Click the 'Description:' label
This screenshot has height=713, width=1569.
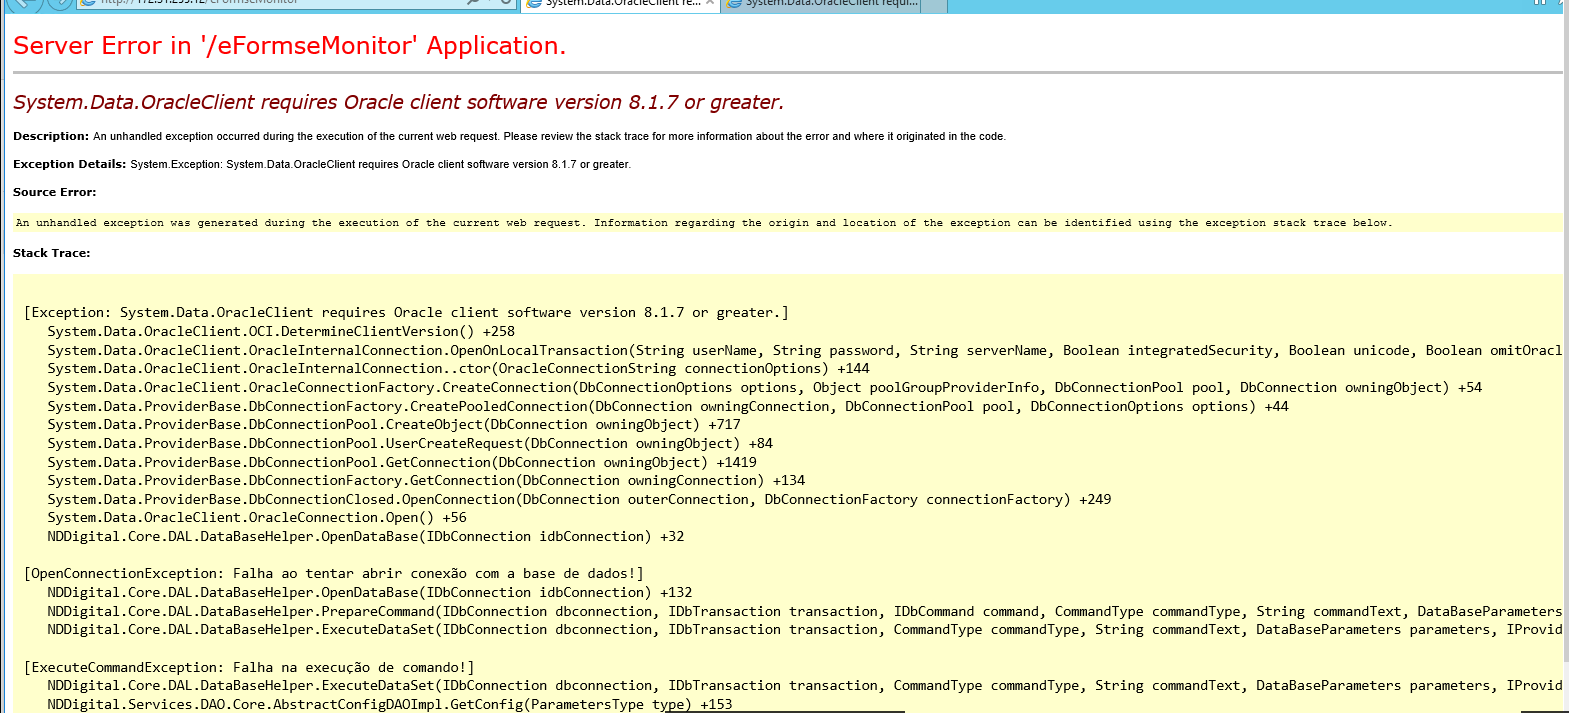pos(51,136)
